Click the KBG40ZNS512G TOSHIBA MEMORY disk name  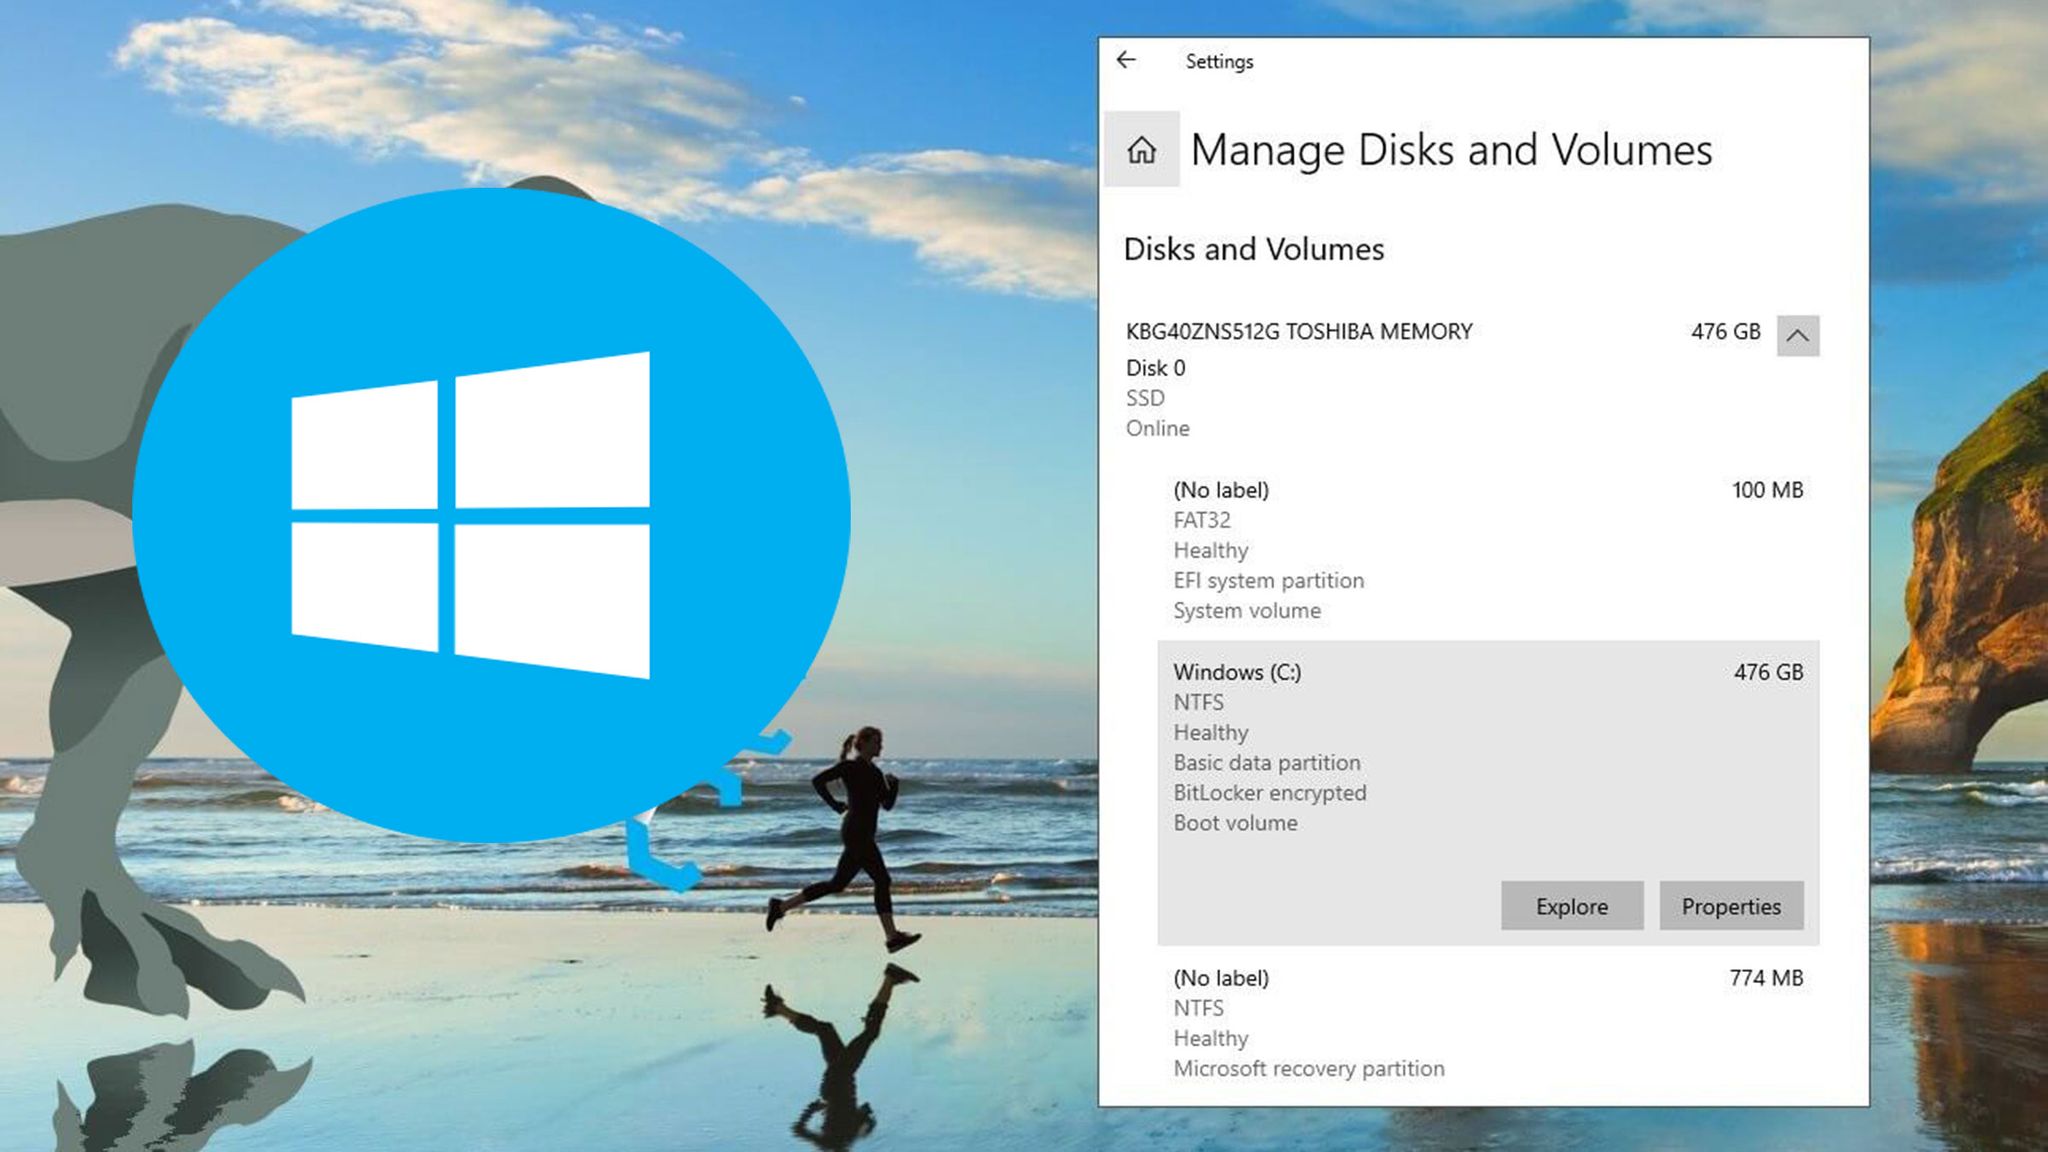click(1297, 331)
